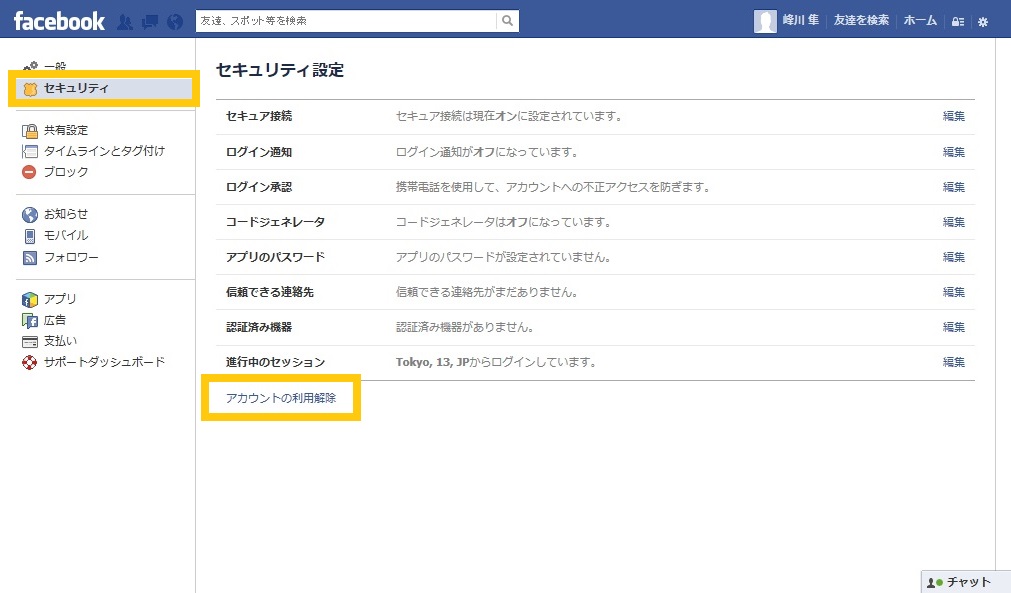Click the search magnifier button
1011x593 pixels.
[x=507, y=21]
